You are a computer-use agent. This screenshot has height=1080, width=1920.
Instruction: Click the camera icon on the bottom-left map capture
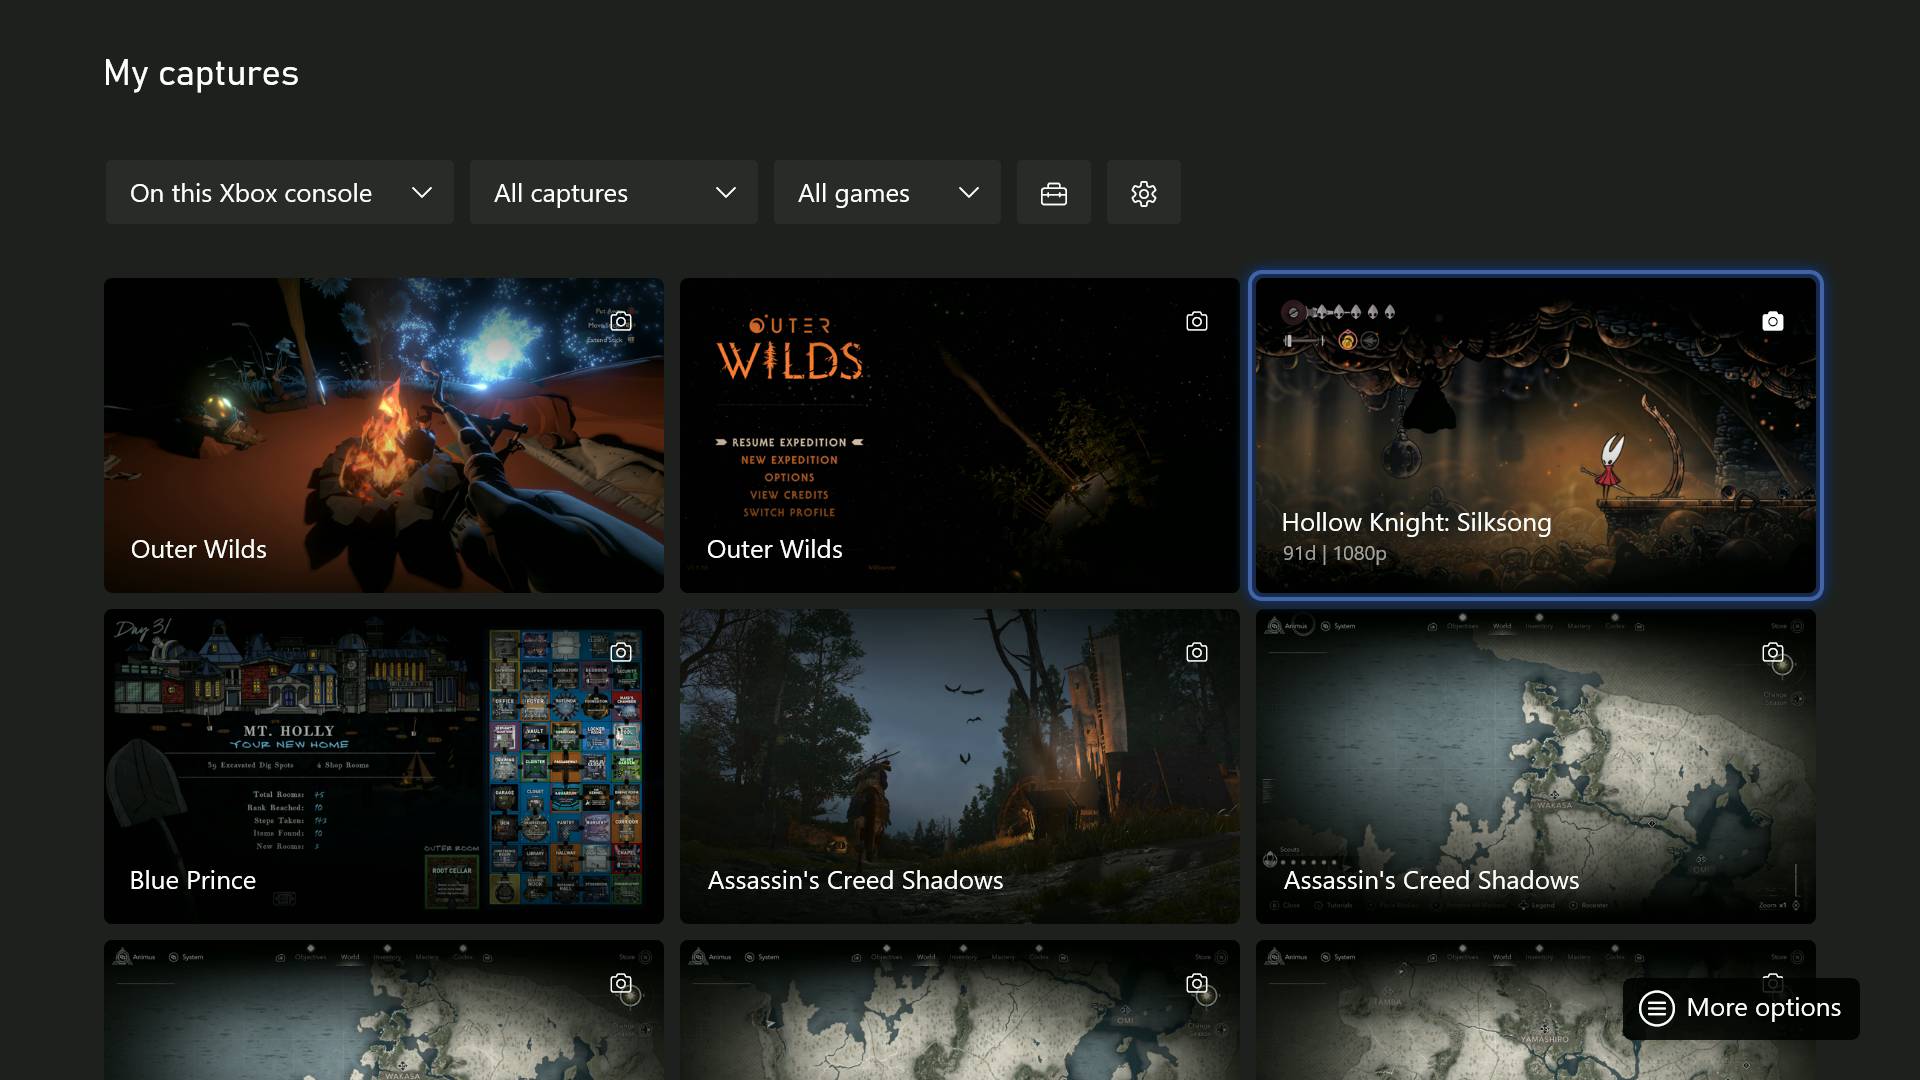621,983
